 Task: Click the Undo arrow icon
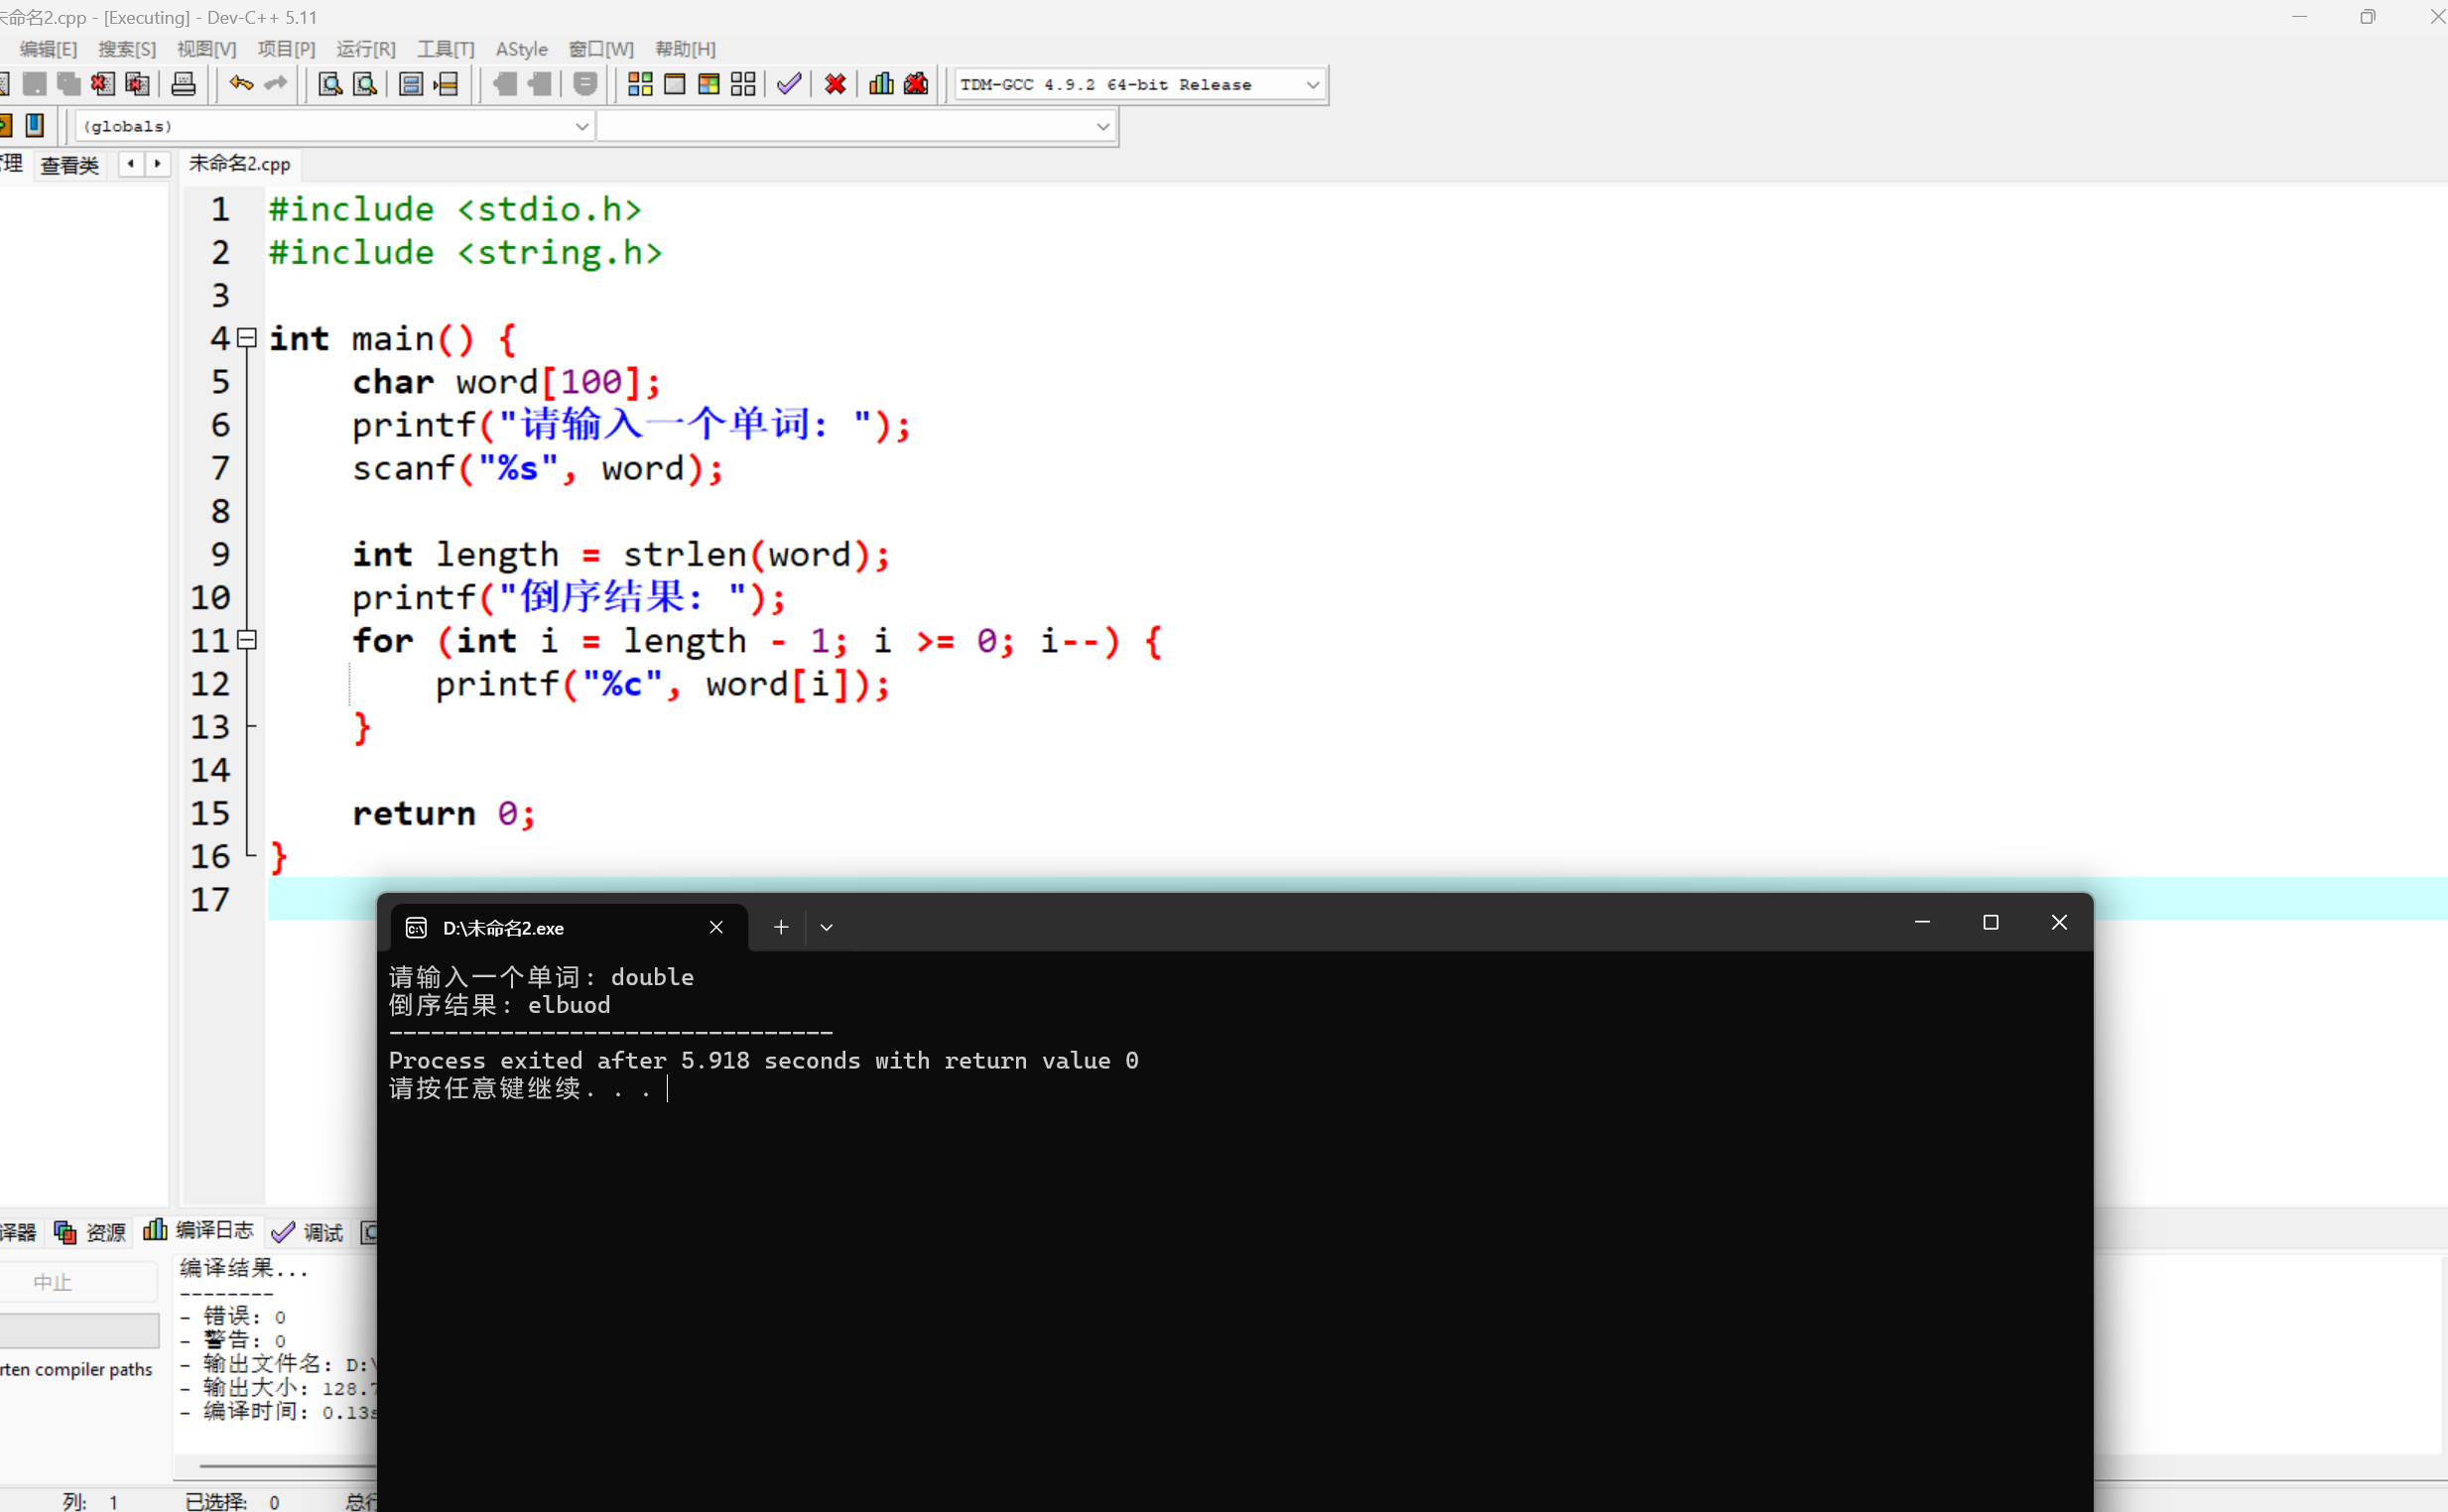240,84
